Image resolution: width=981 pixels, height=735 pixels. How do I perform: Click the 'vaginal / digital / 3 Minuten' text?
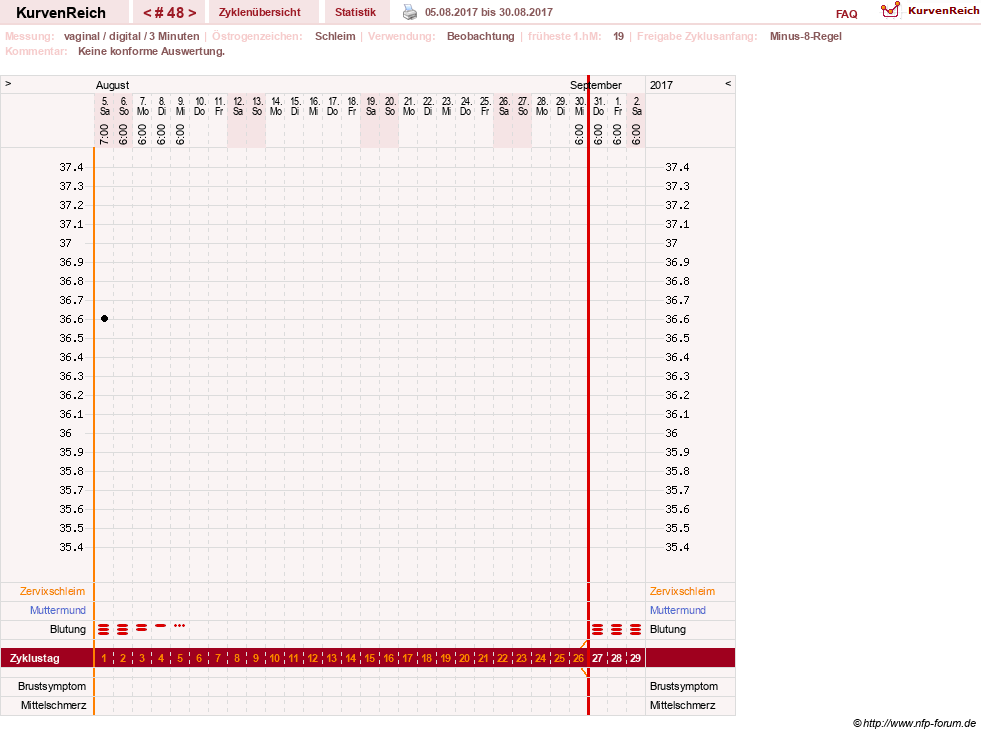tap(131, 36)
